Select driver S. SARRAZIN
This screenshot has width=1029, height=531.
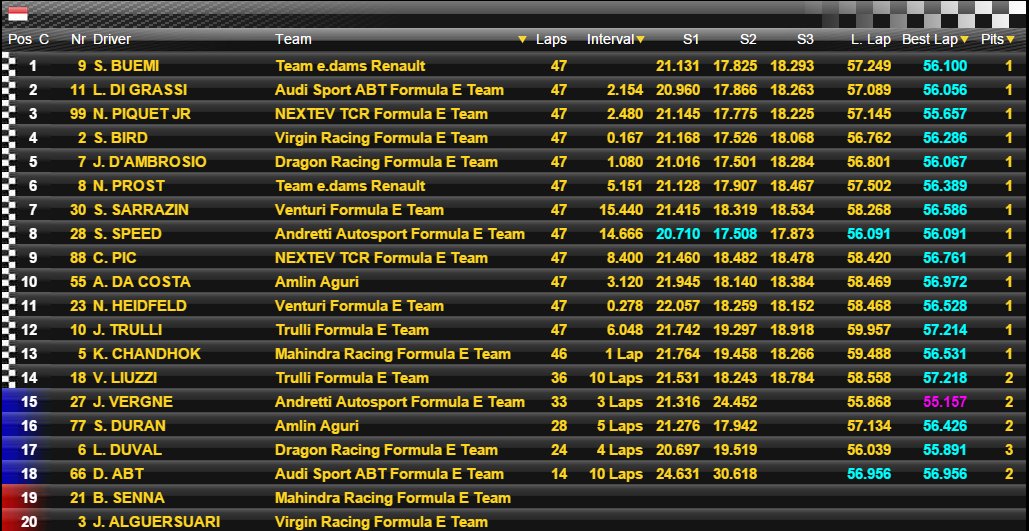click(140, 210)
